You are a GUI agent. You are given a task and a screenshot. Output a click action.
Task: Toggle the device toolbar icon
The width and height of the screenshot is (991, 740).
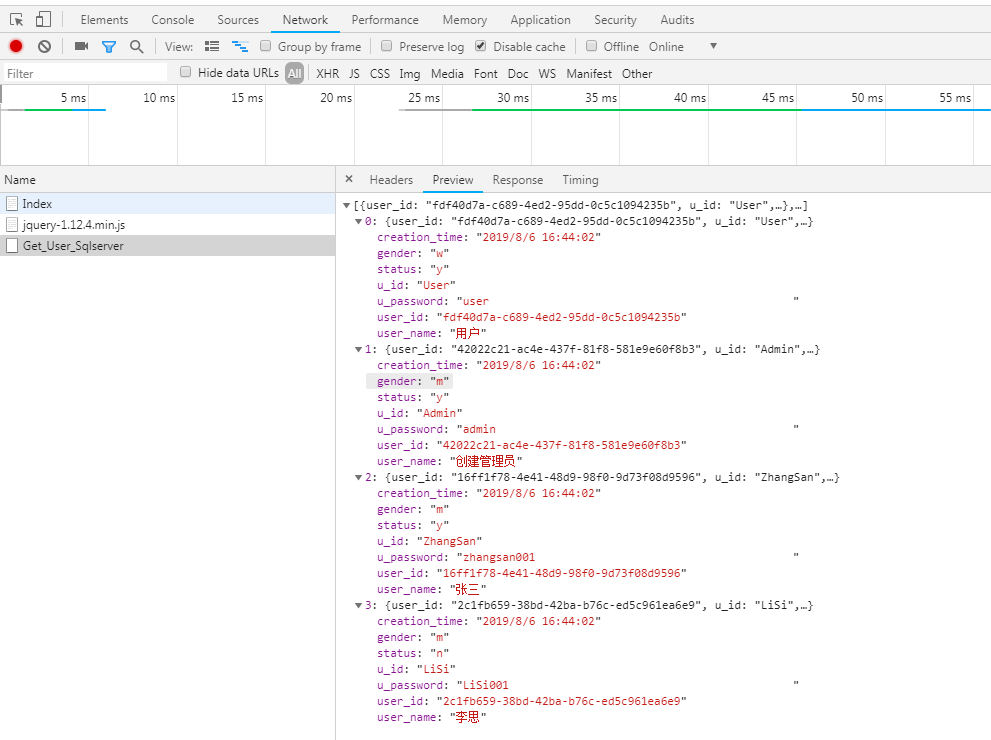43,20
